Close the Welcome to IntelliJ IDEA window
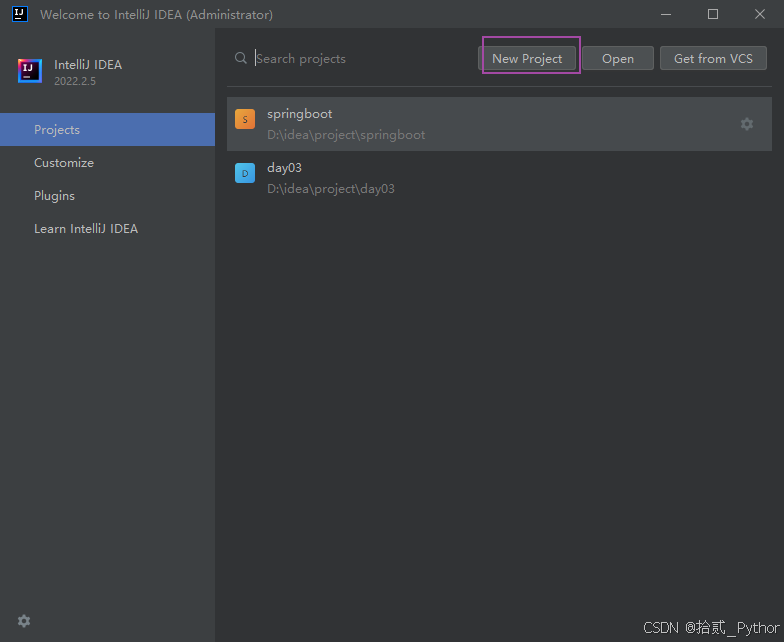 pos(760,14)
